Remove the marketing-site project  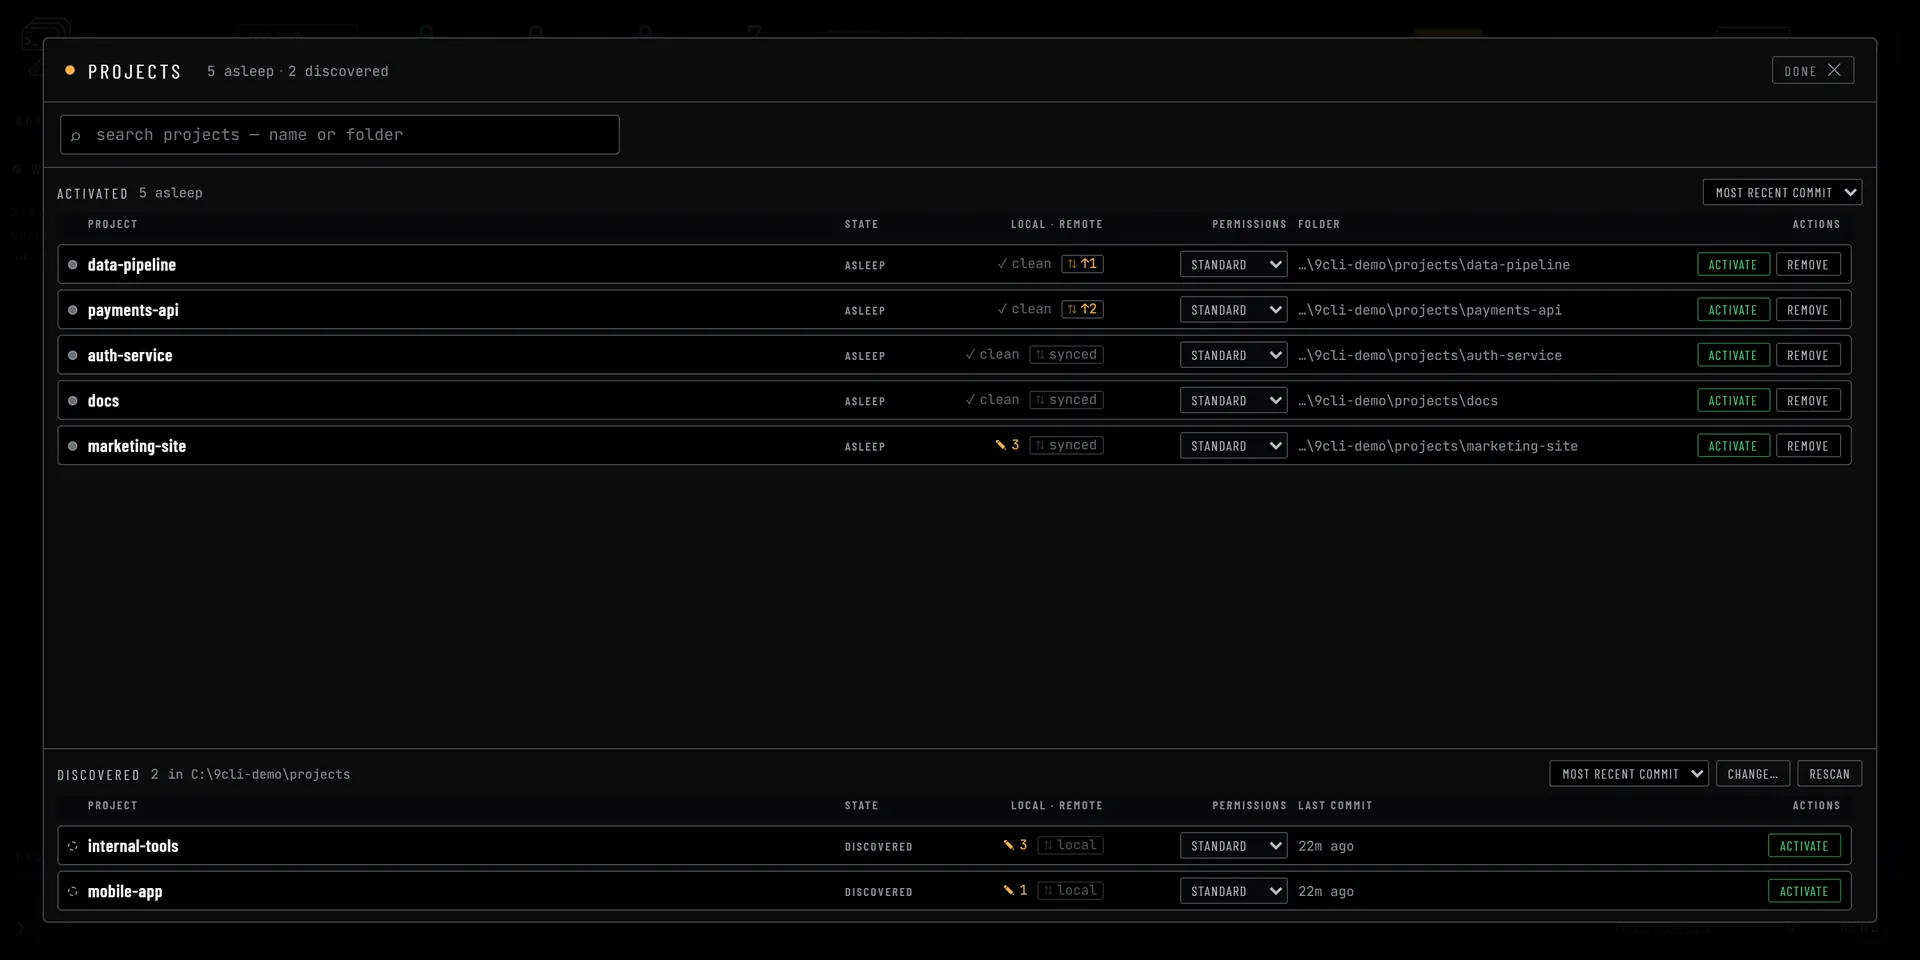click(1808, 446)
